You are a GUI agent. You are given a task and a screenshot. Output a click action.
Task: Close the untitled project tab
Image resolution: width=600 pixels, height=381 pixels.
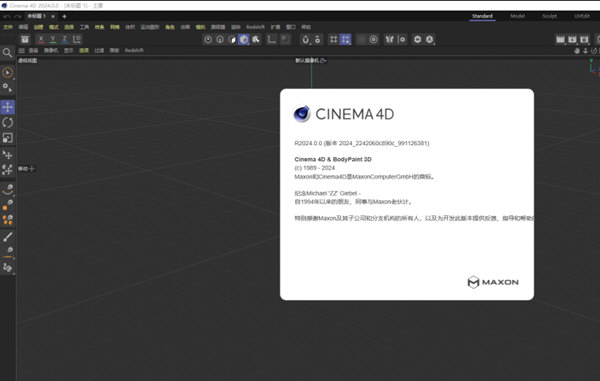tap(53, 16)
